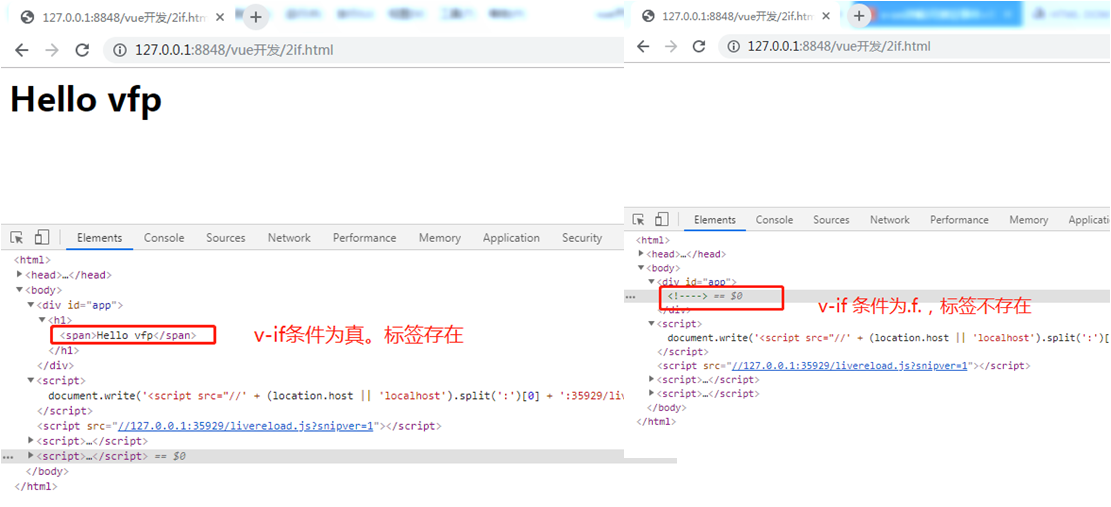Open Security tab in left DevTools
Viewport: 1111px width, 507px height.
coord(582,238)
